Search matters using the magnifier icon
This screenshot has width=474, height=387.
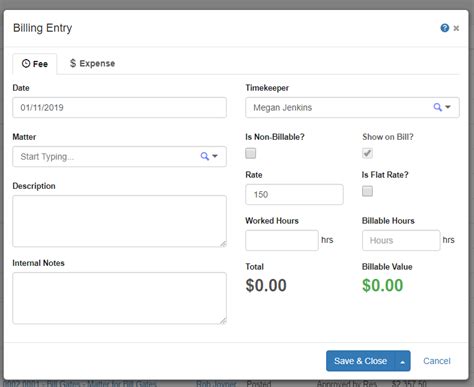coord(204,156)
